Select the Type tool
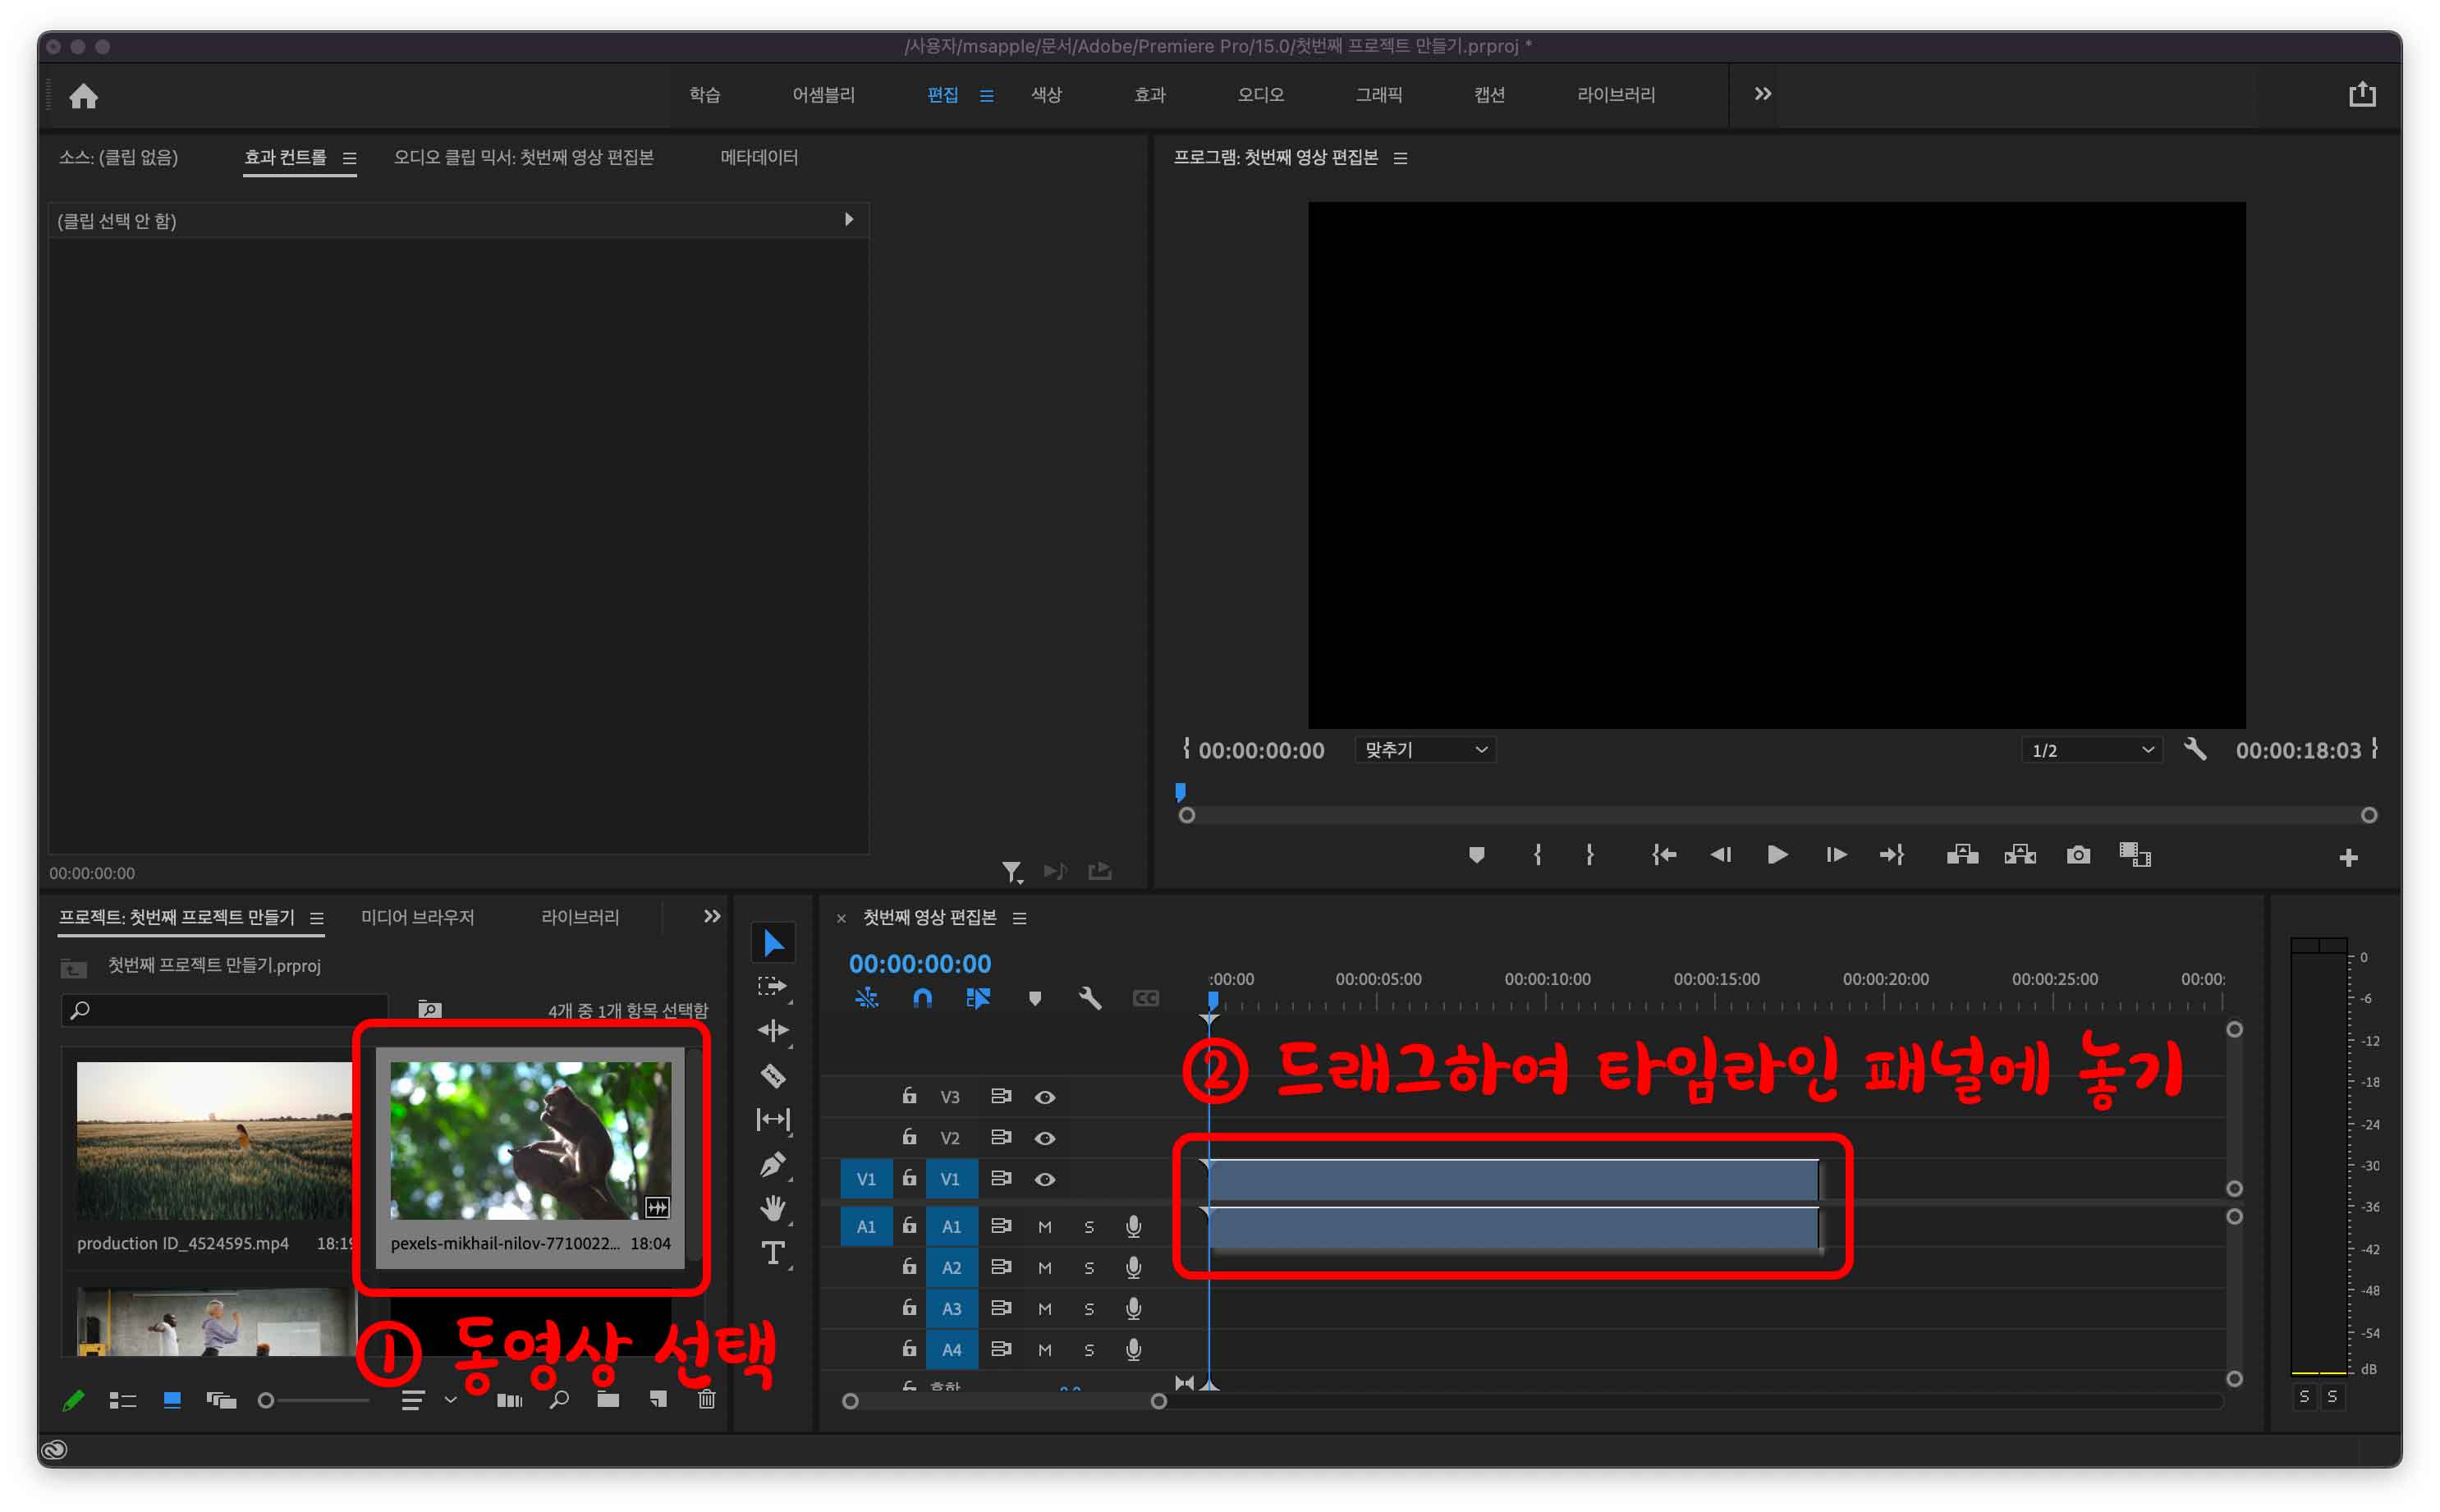The height and width of the screenshot is (1512, 2440). click(772, 1252)
